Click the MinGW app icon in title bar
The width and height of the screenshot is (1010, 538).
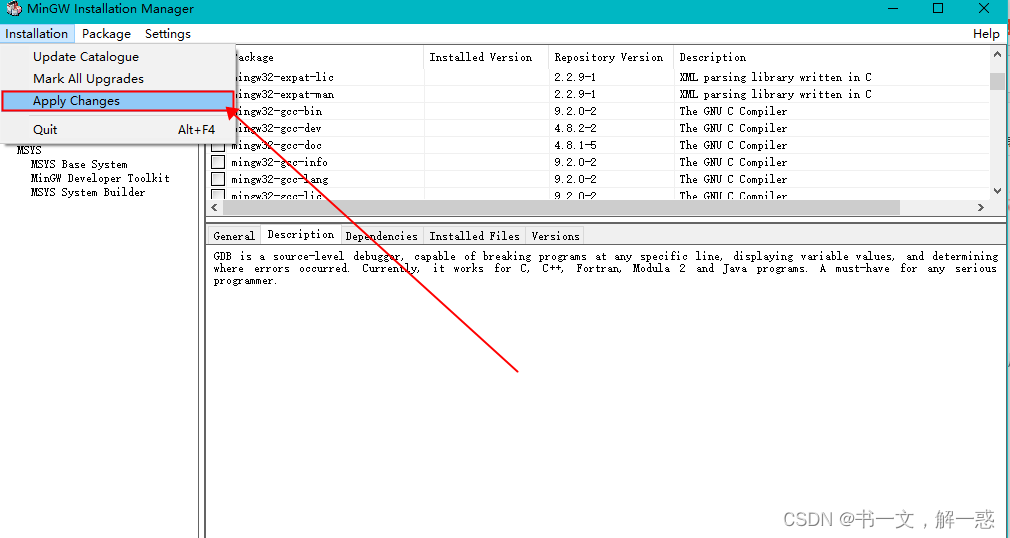13,9
